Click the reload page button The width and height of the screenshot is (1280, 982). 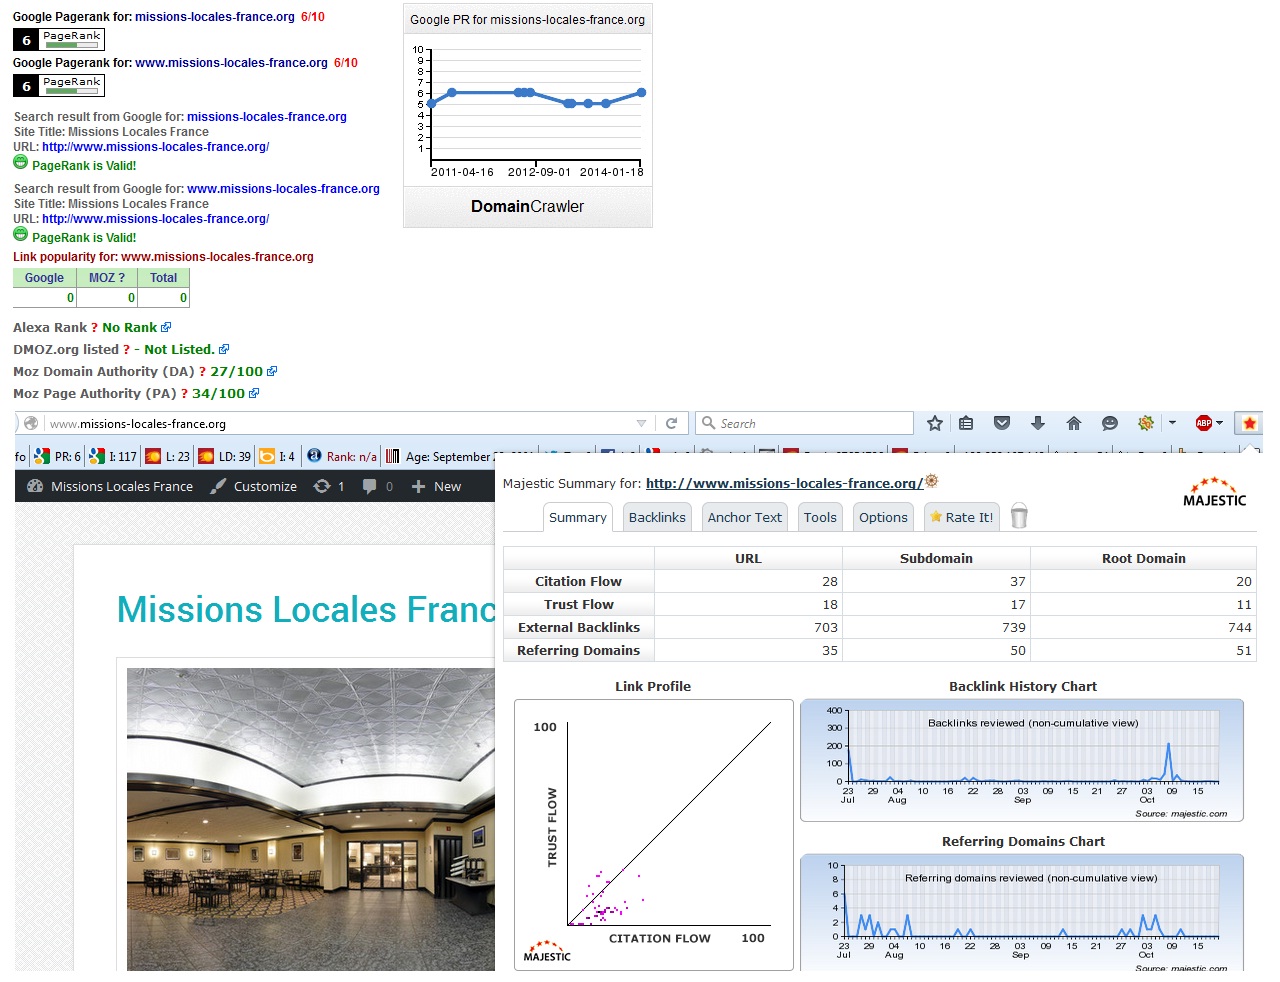click(x=672, y=423)
